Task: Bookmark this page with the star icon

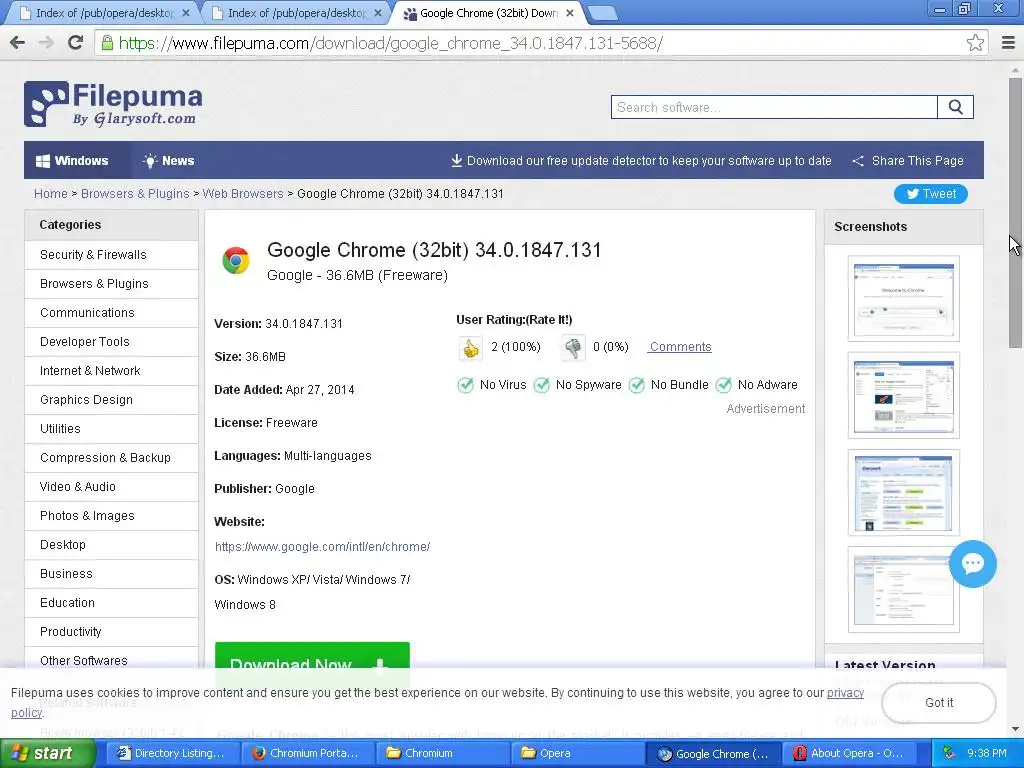Action: [975, 43]
